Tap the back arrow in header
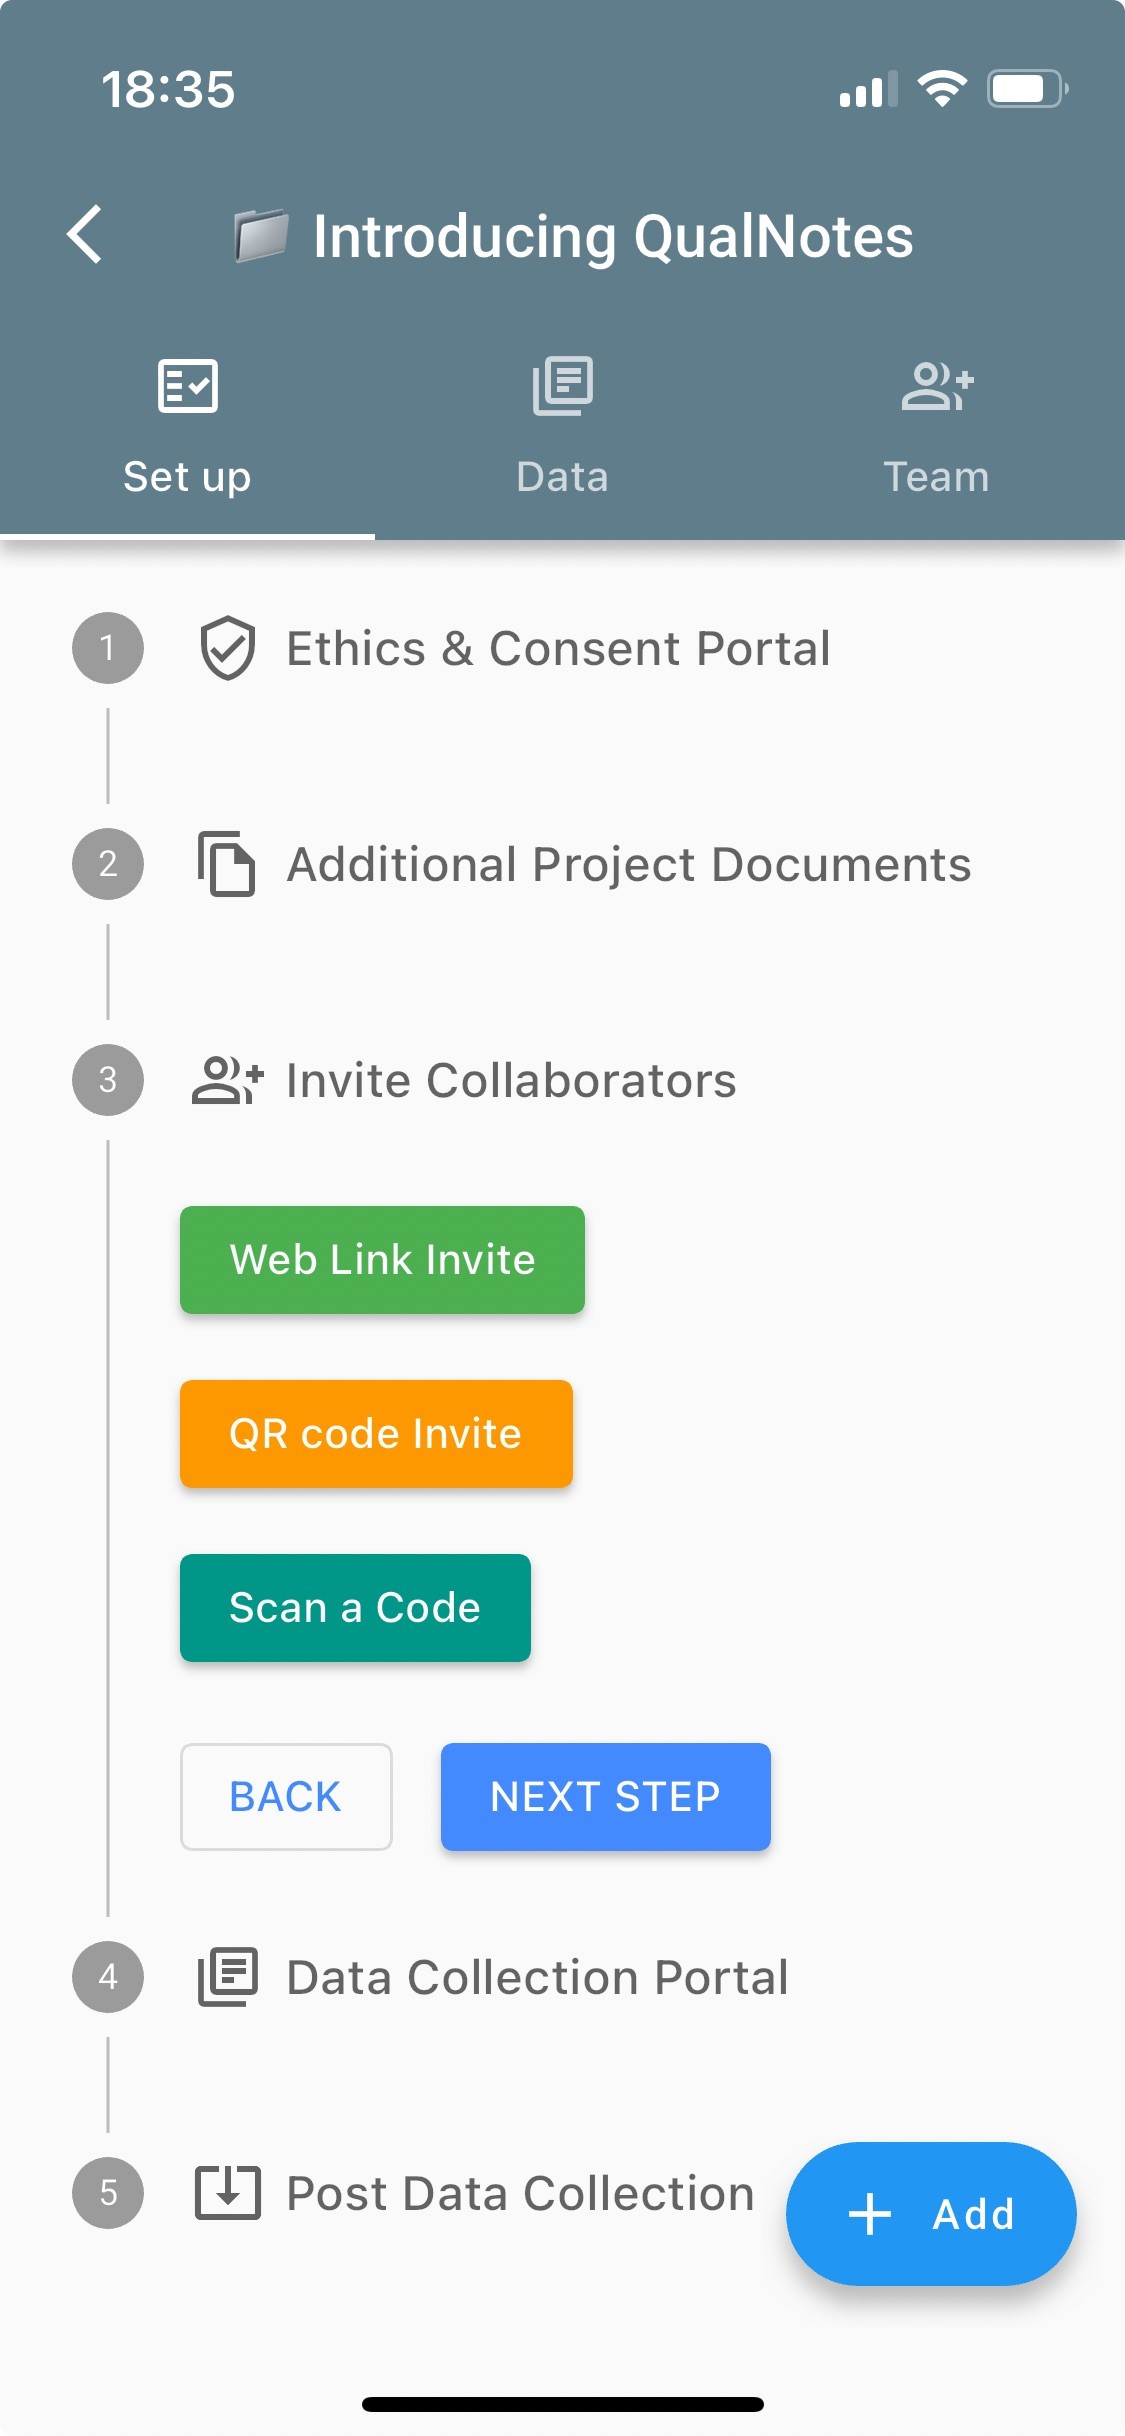This screenshot has height=2436, width=1125. (x=86, y=235)
